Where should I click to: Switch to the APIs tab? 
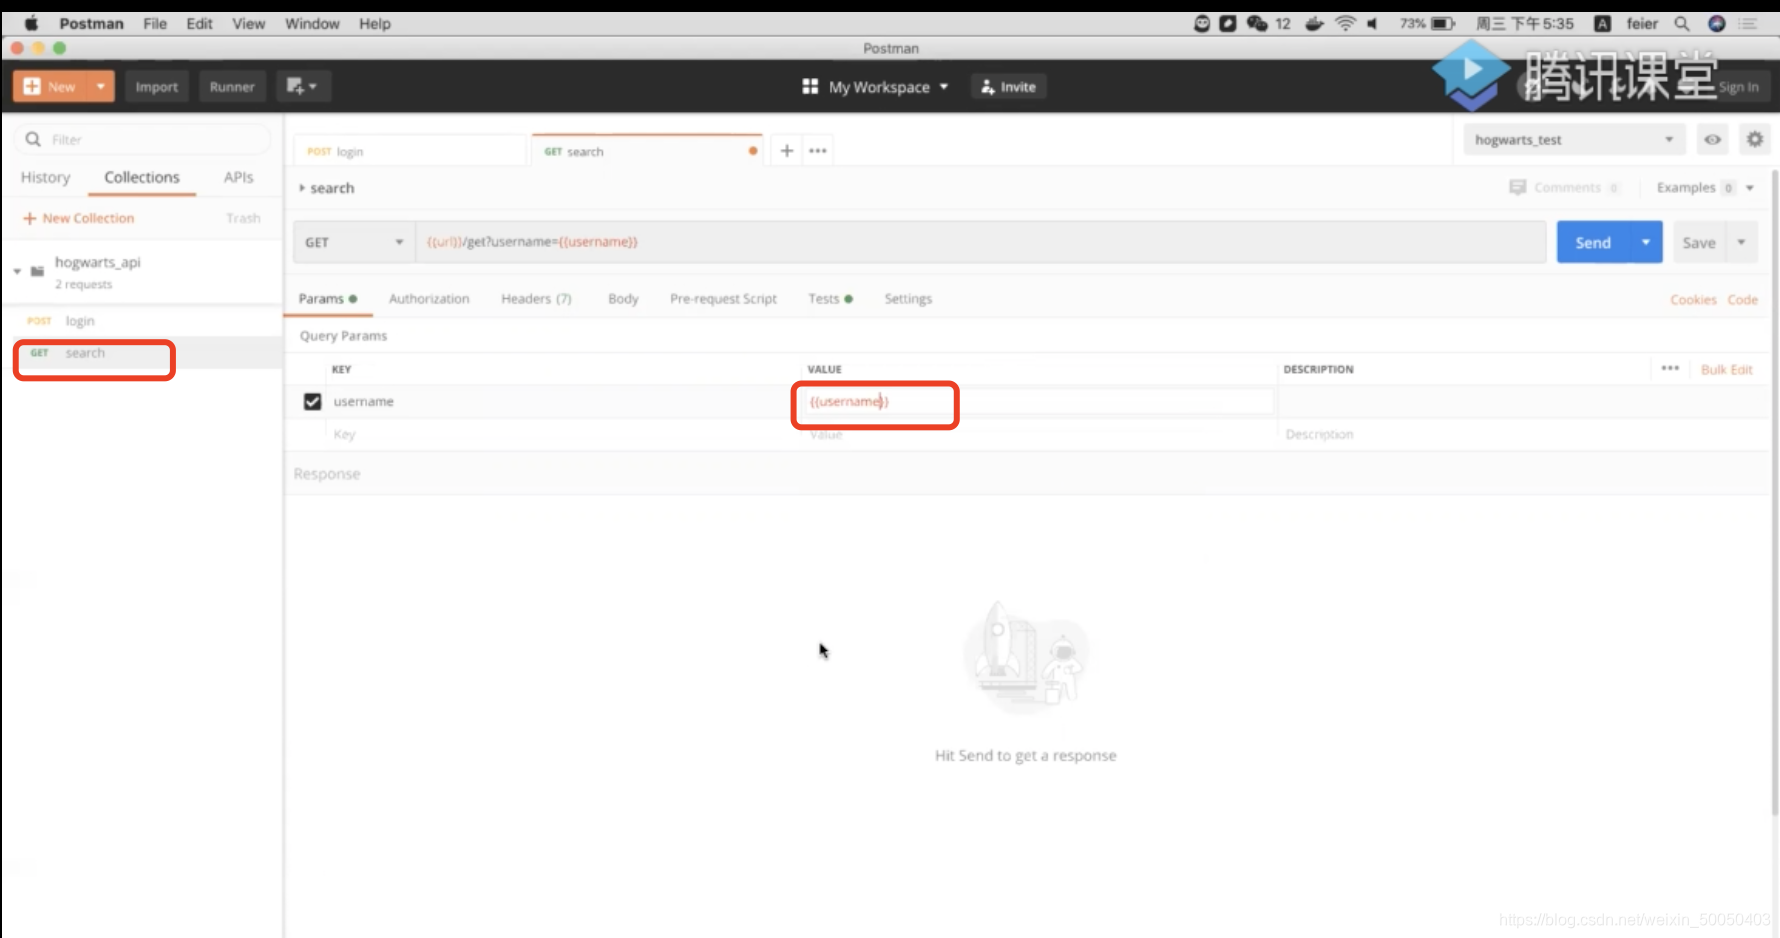(238, 177)
